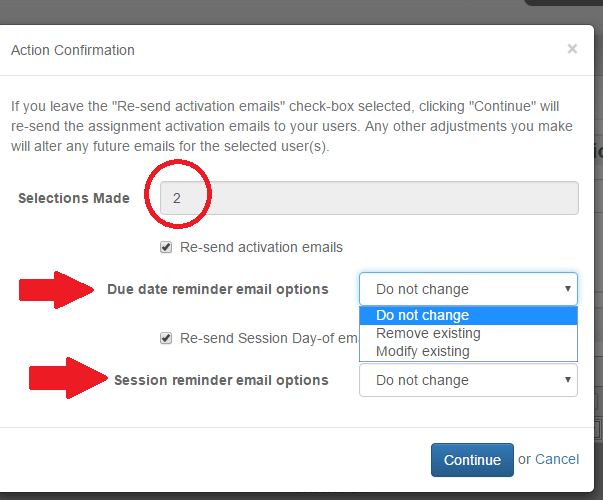Click the Selections Made field
Screen dimensions: 603x500
click(369, 198)
